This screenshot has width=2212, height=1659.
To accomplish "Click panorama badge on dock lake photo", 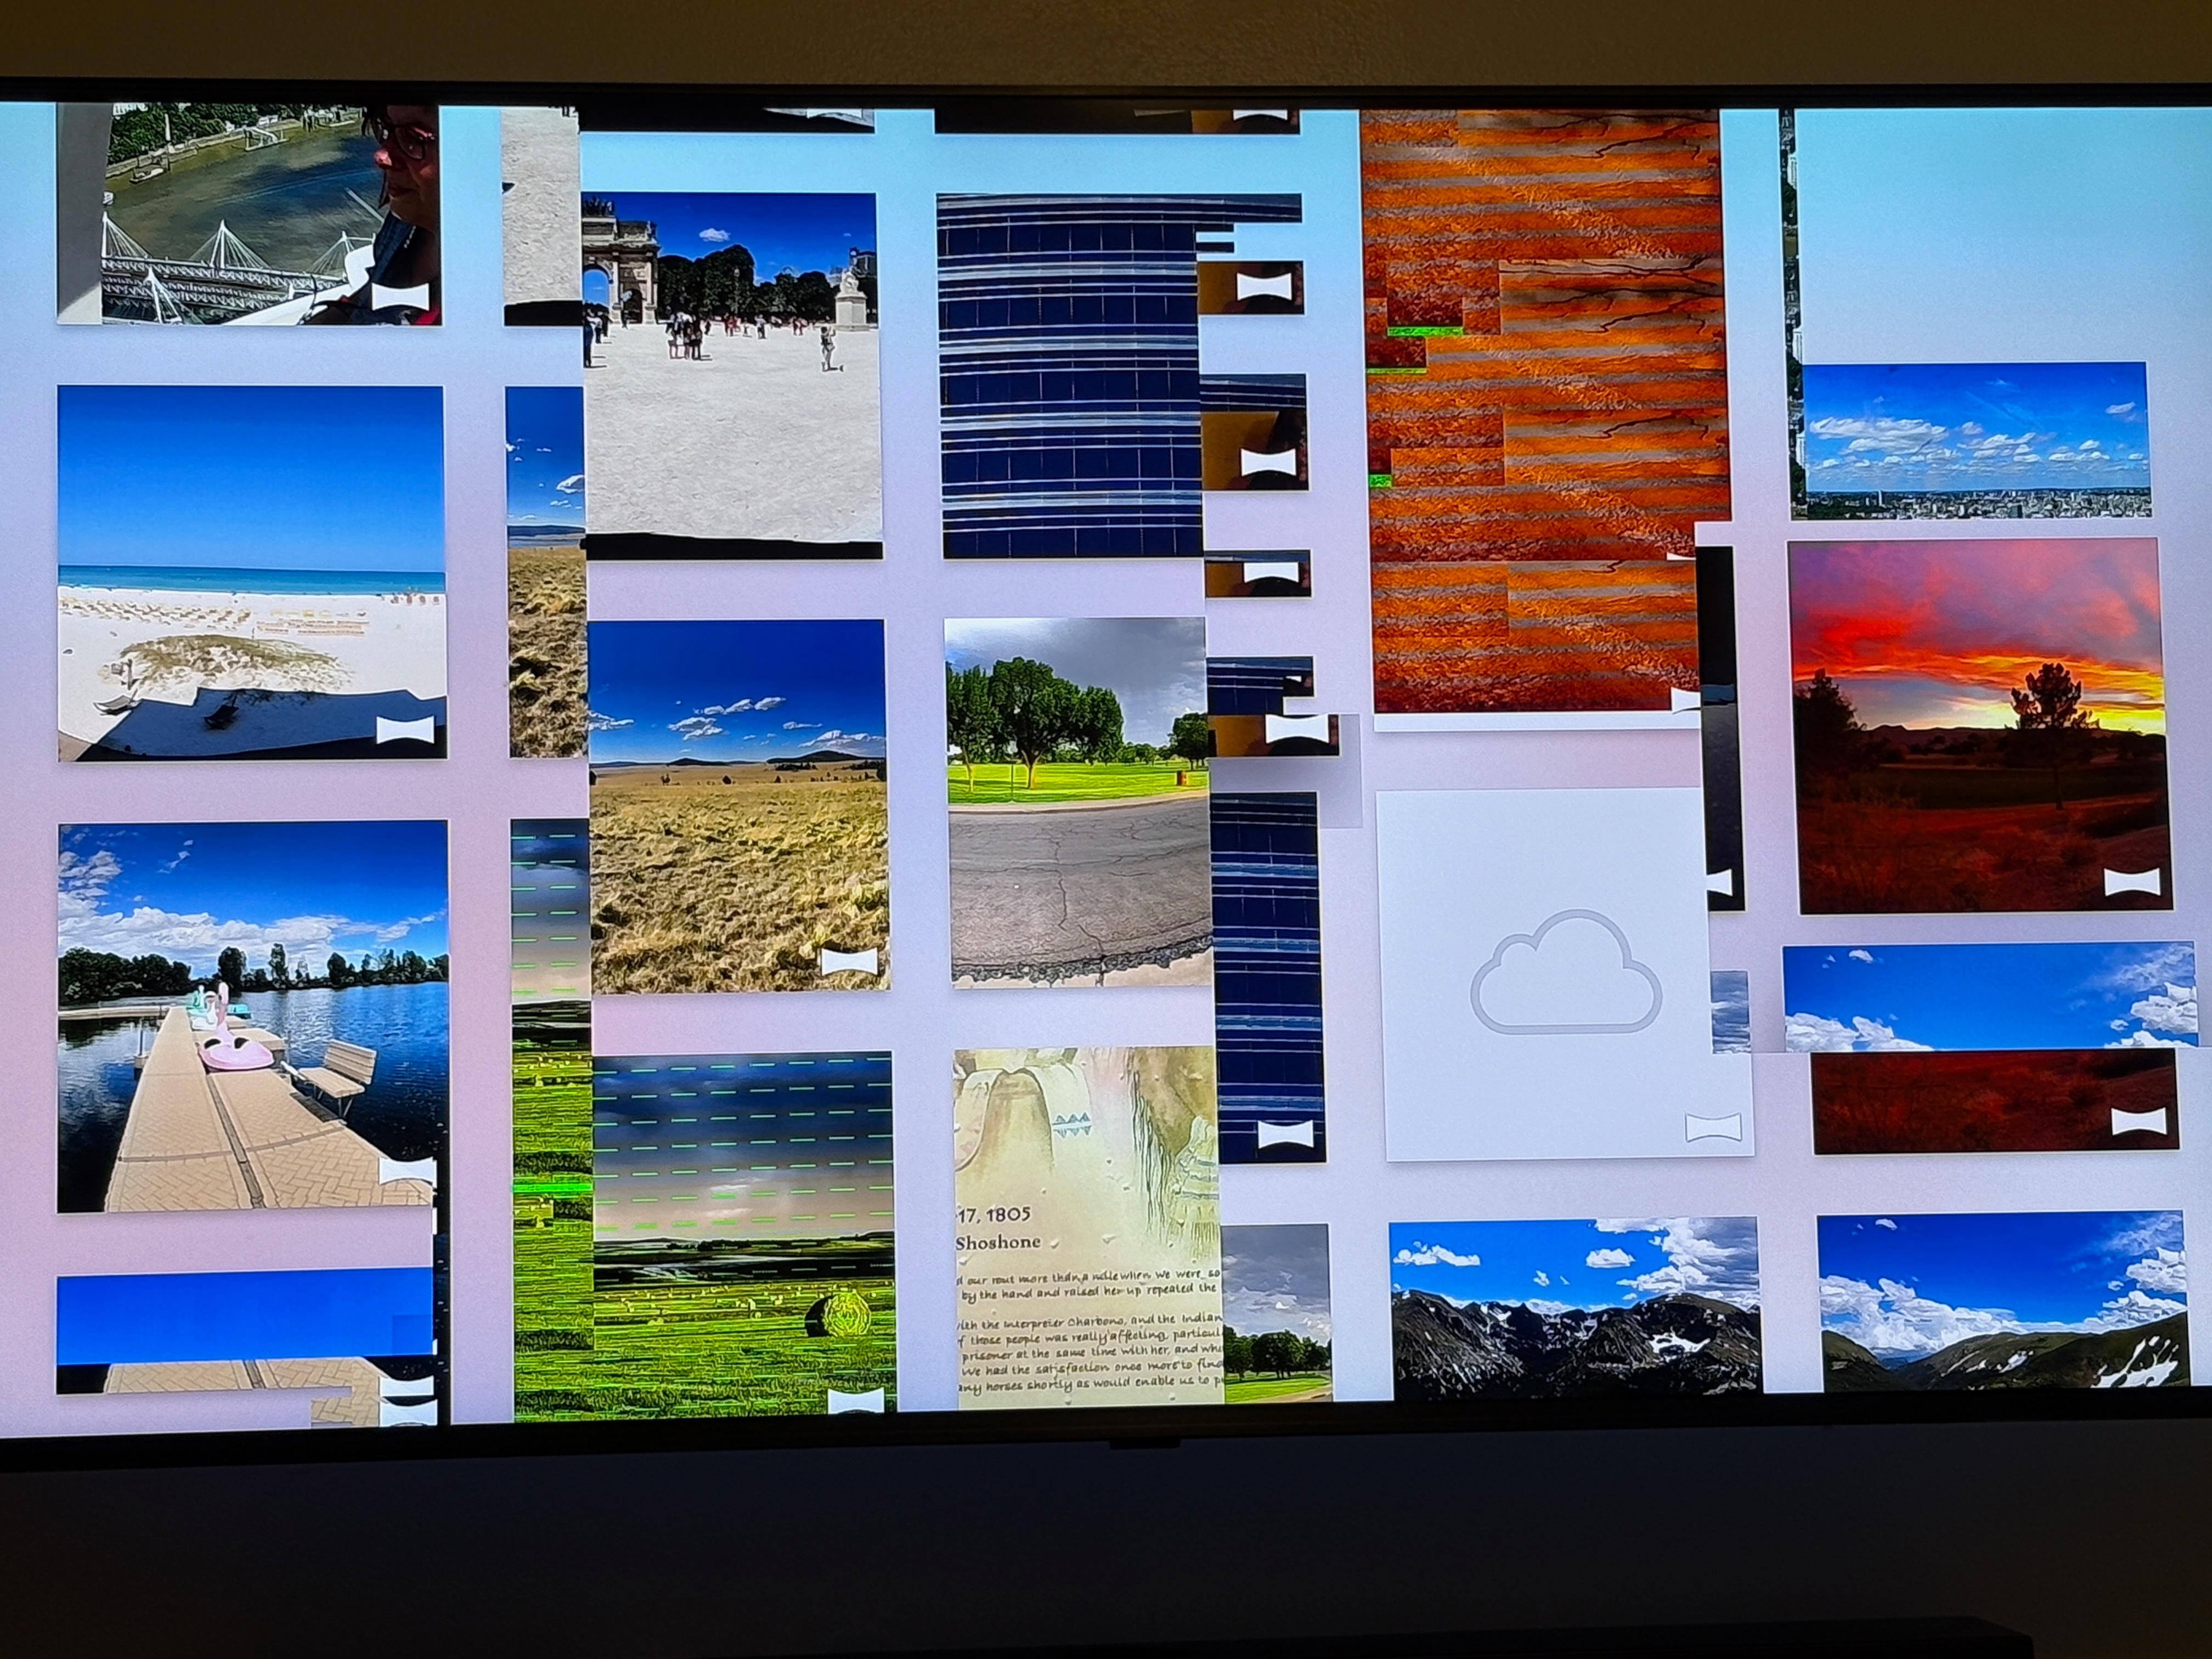I will pos(407,1170).
